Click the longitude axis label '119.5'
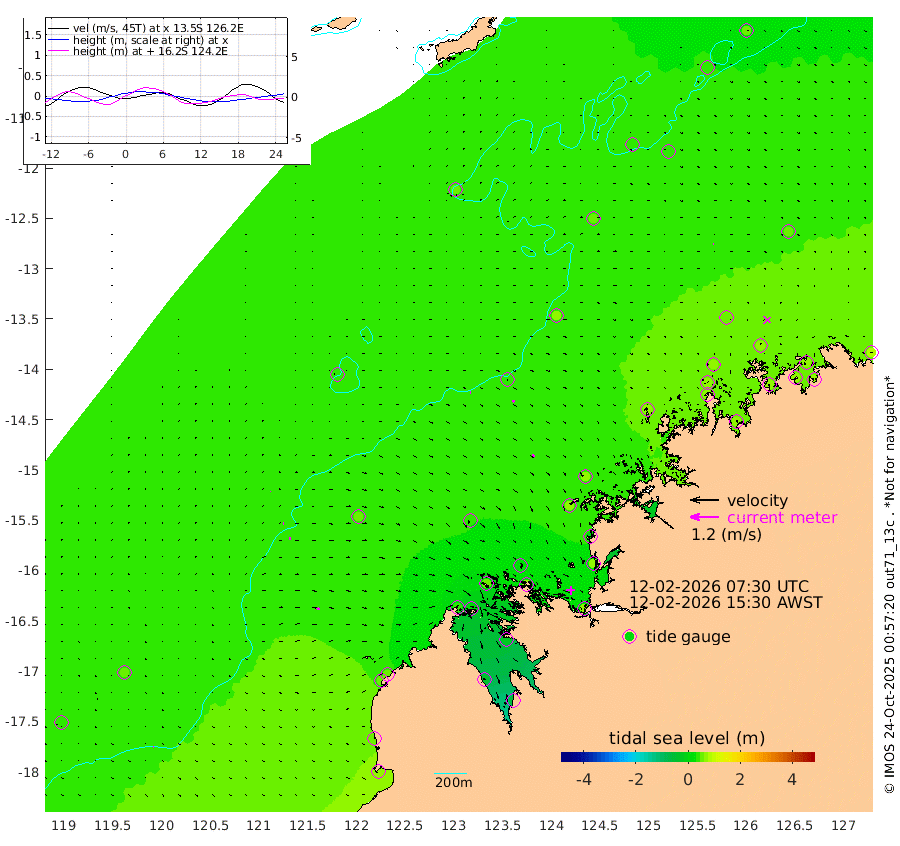Viewport: 900px width, 846px height. point(112,826)
